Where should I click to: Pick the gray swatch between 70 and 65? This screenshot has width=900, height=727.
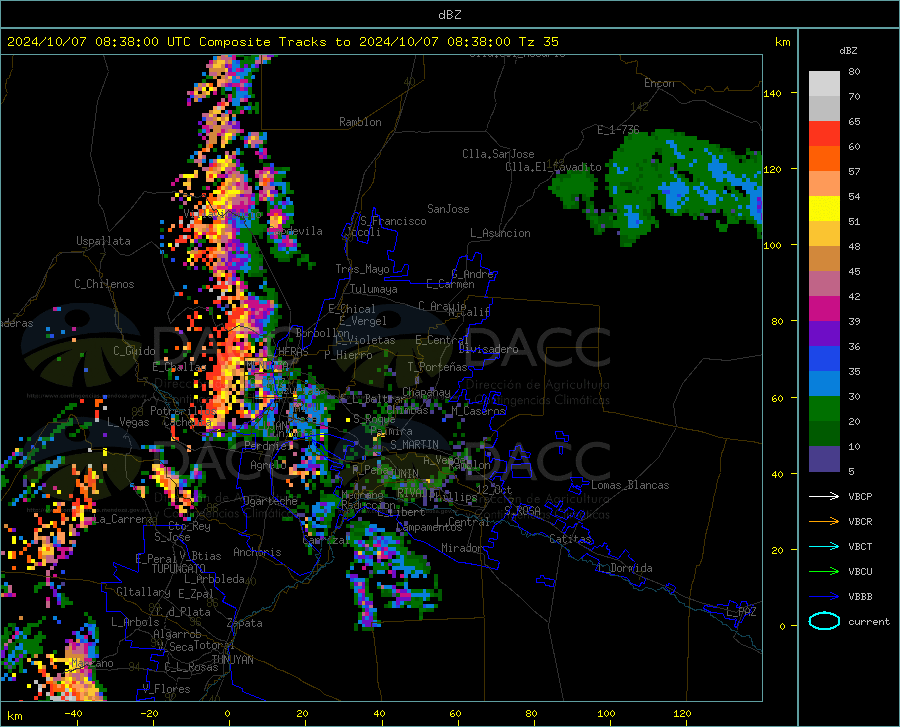coord(824,108)
